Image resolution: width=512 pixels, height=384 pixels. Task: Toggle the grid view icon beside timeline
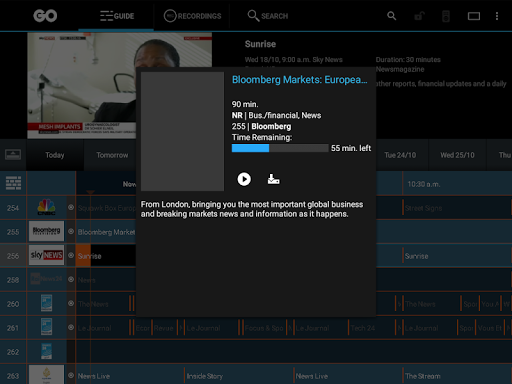pos(13,183)
